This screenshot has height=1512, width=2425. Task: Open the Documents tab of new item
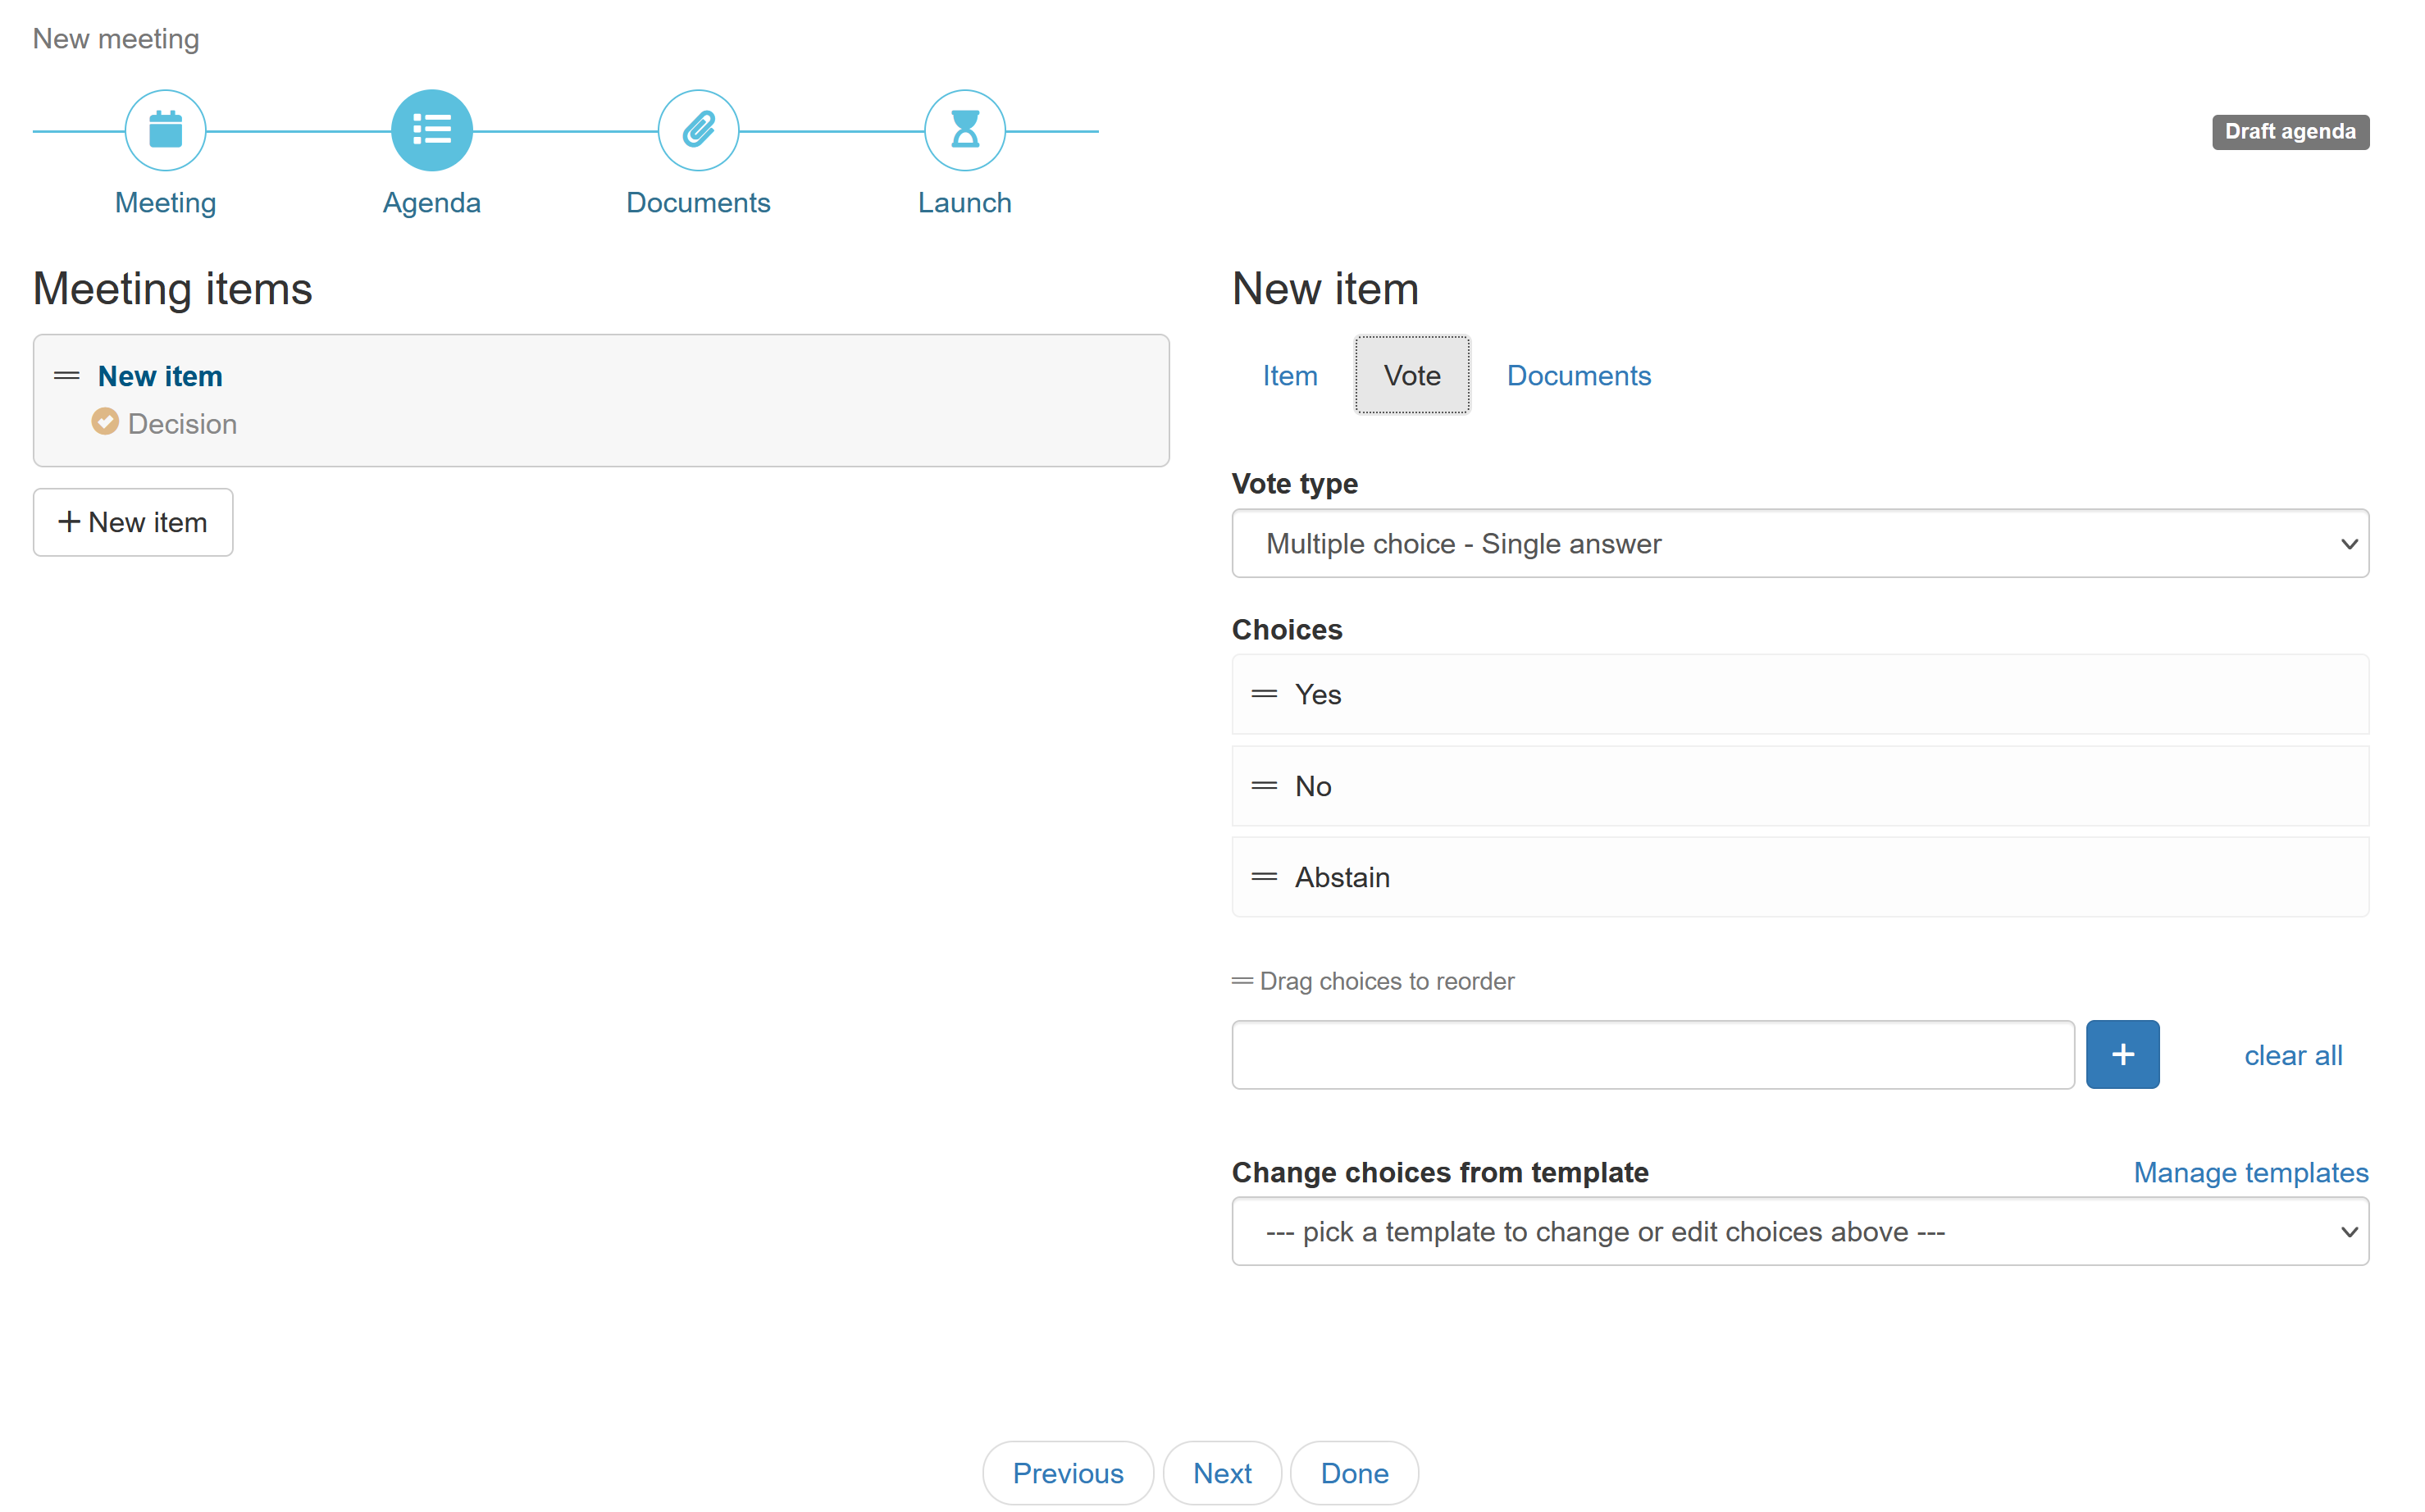[1578, 375]
